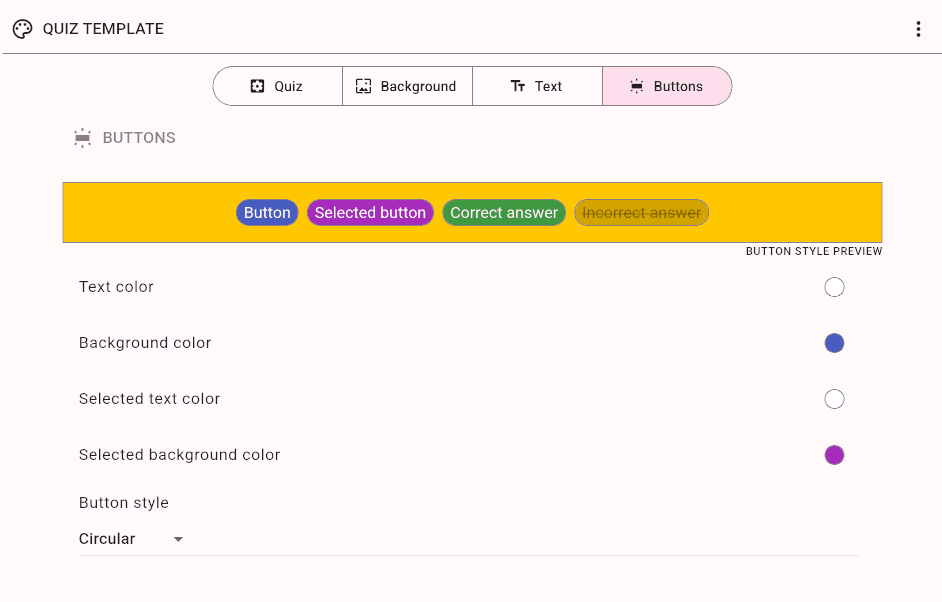This screenshot has width=942, height=602.
Task: Expand the Circular style selector
Action: 130,539
